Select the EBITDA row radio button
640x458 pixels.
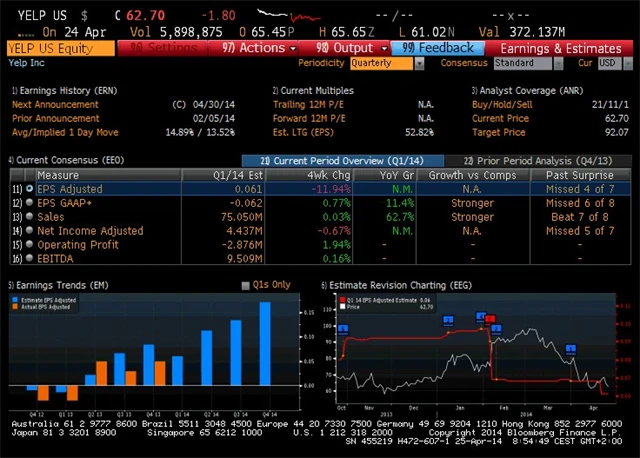[29, 258]
